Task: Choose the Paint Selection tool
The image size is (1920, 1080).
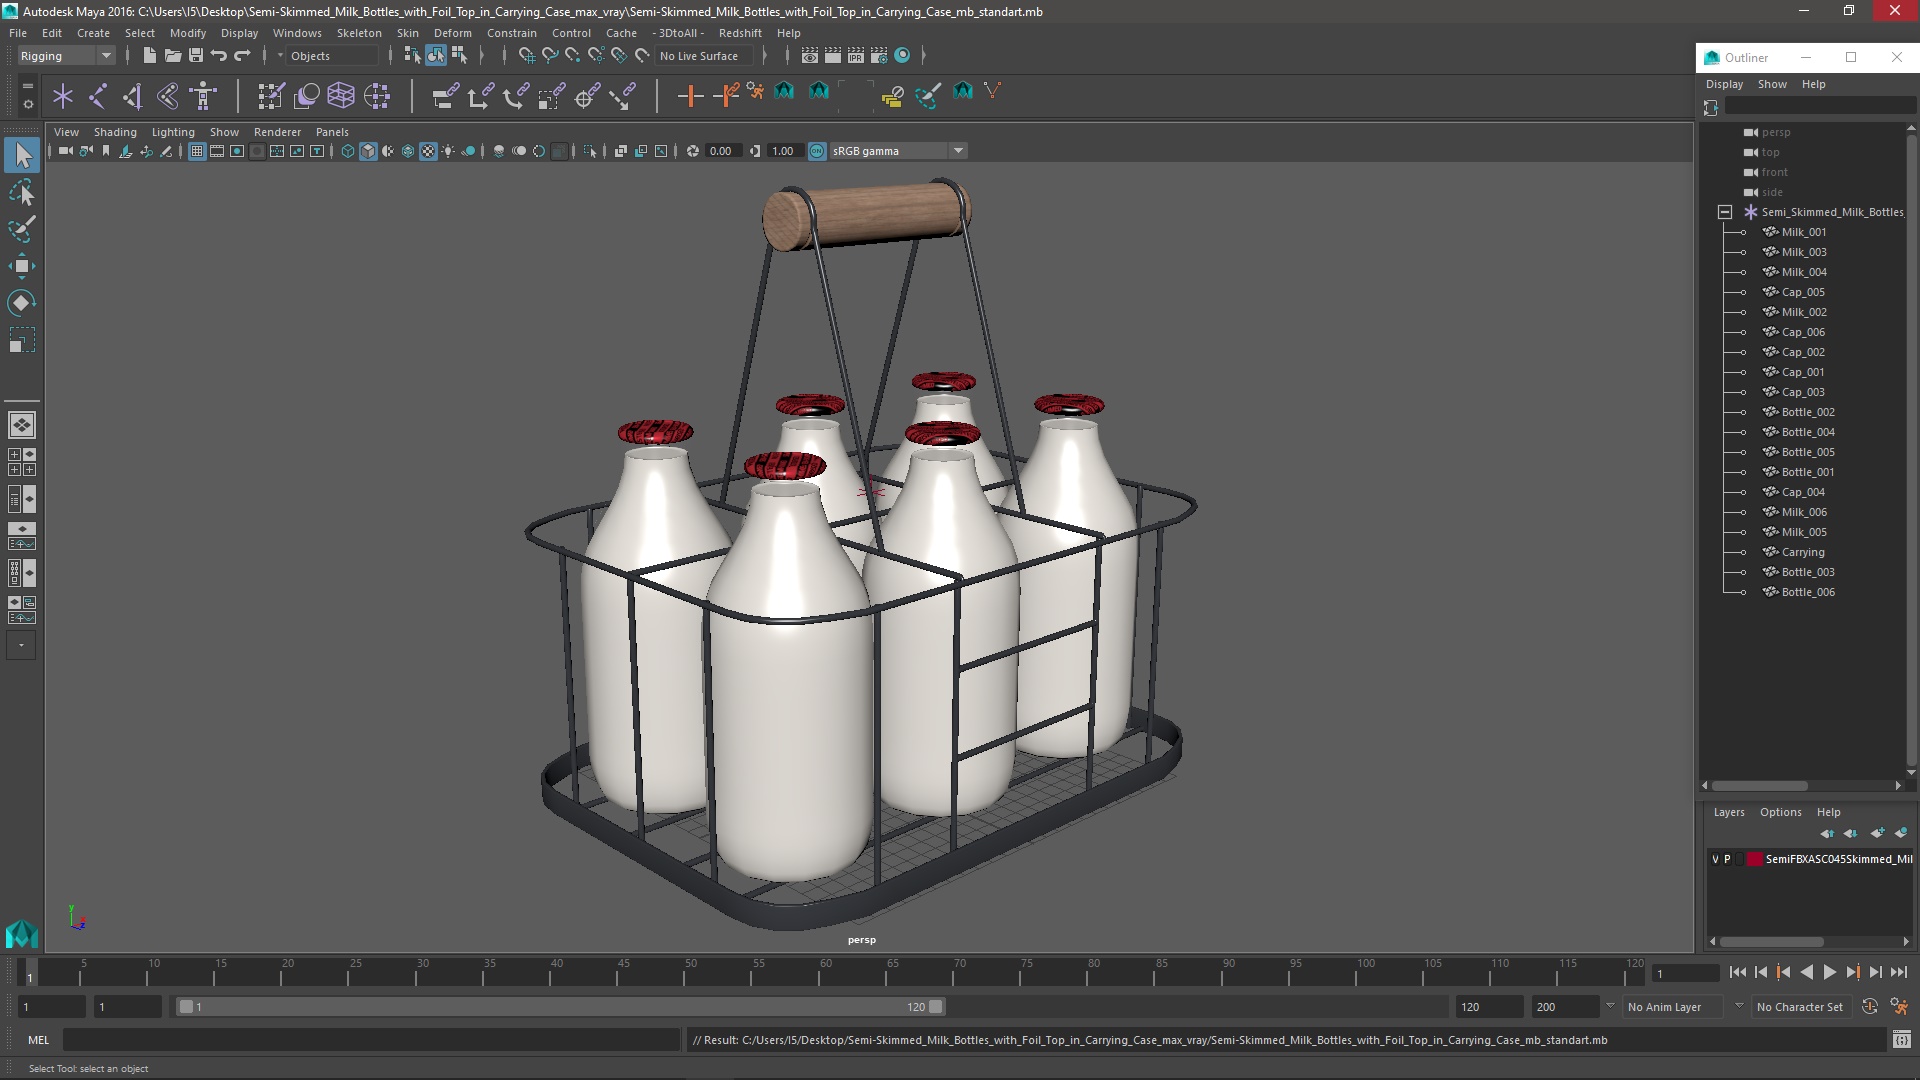Action: pos(22,229)
